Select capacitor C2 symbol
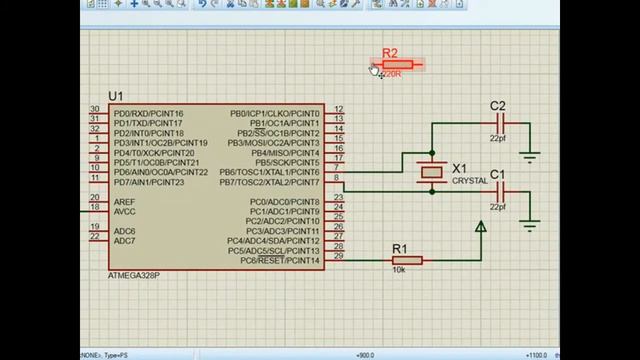Image resolution: width=640 pixels, height=360 pixels. click(x=501, y=123)
